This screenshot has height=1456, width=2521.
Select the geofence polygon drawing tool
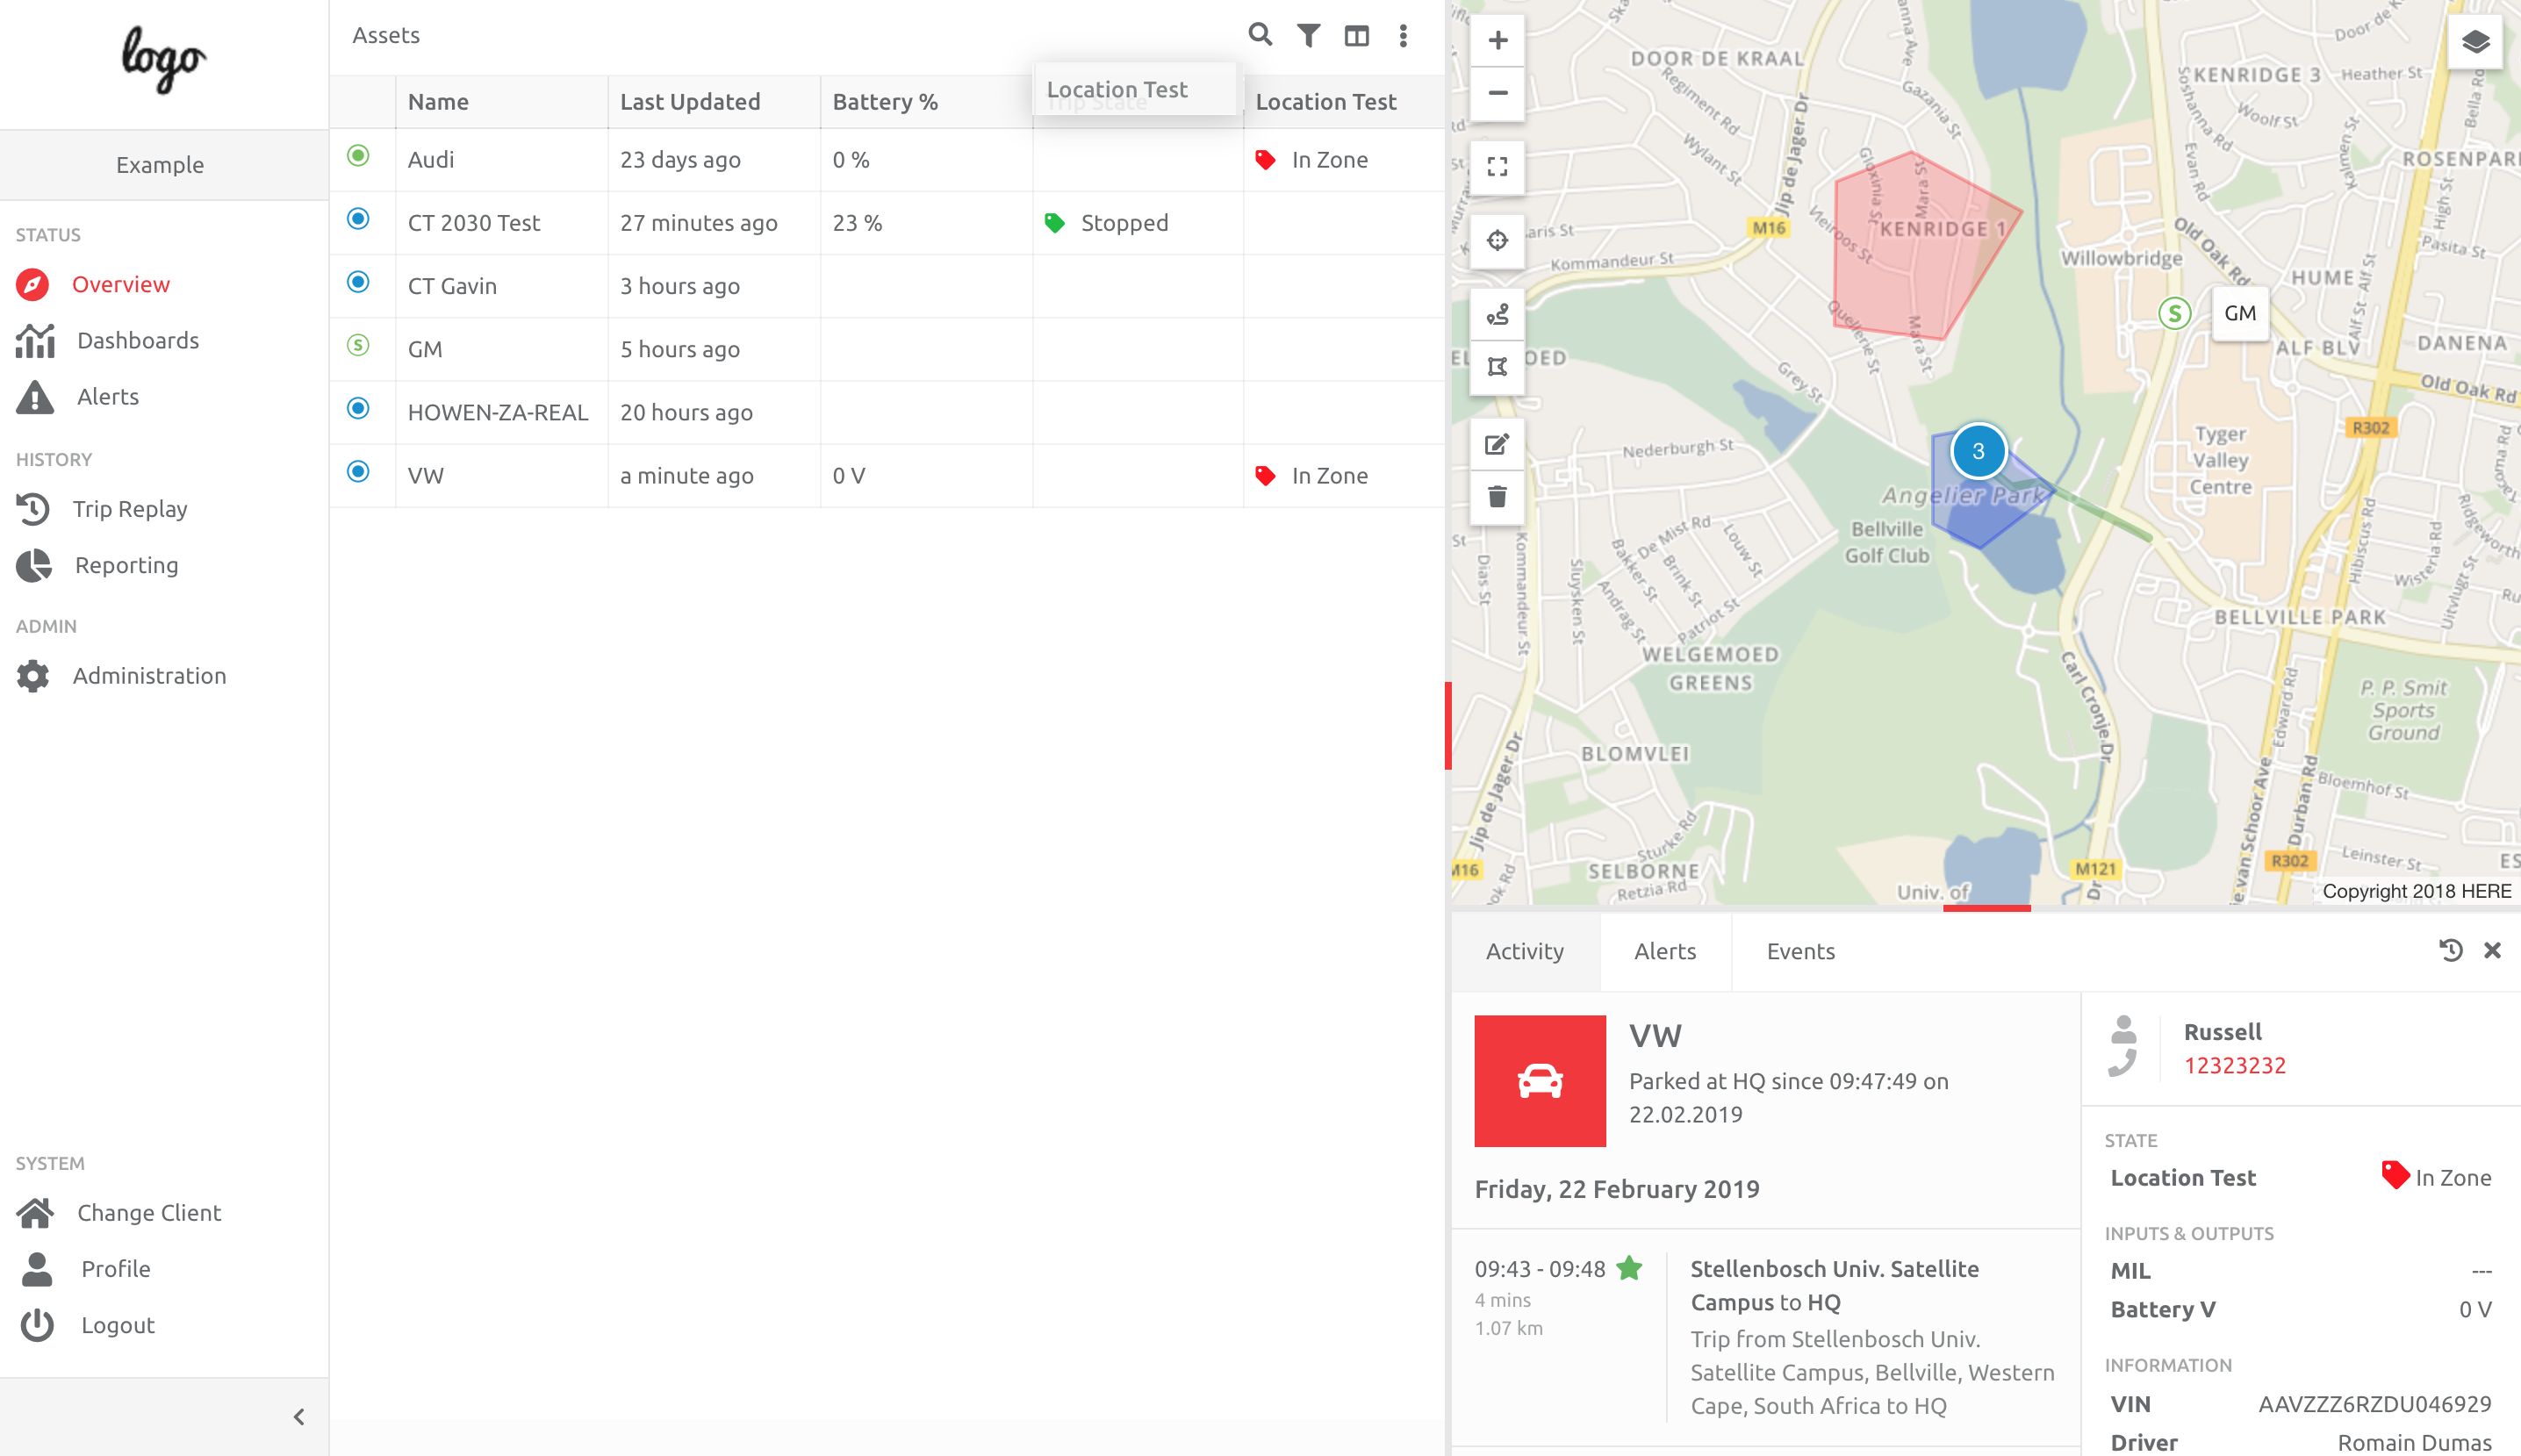tap(1497, 367)
